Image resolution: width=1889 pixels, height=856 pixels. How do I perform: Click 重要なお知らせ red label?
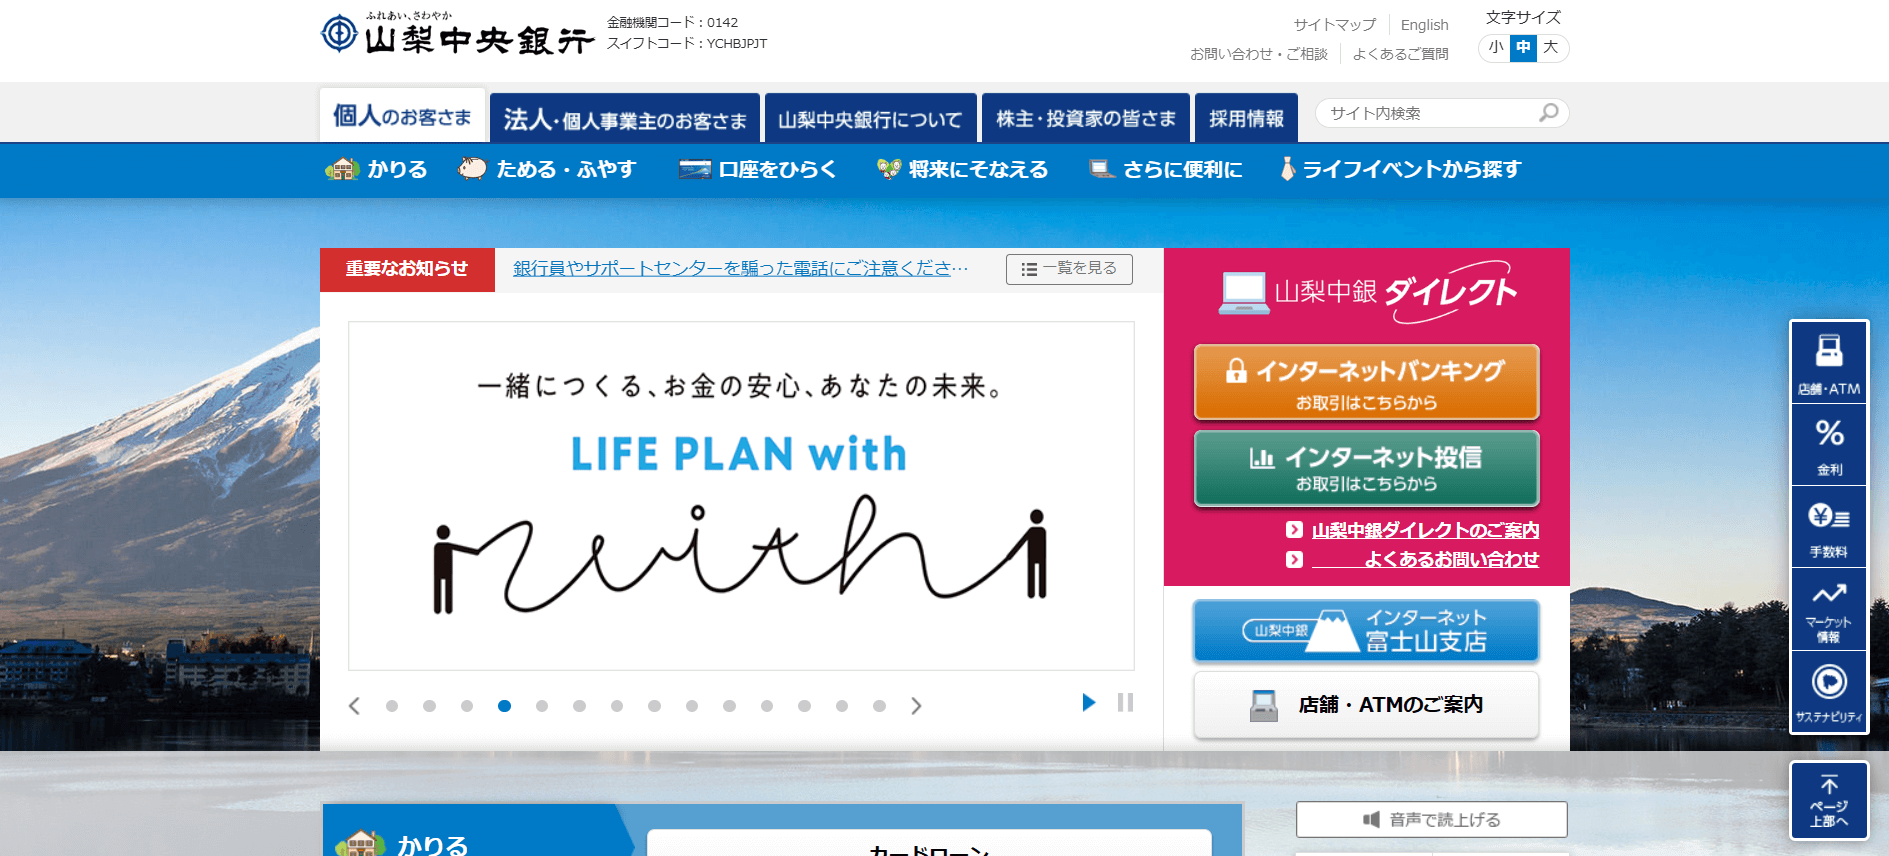coord(407,269)
